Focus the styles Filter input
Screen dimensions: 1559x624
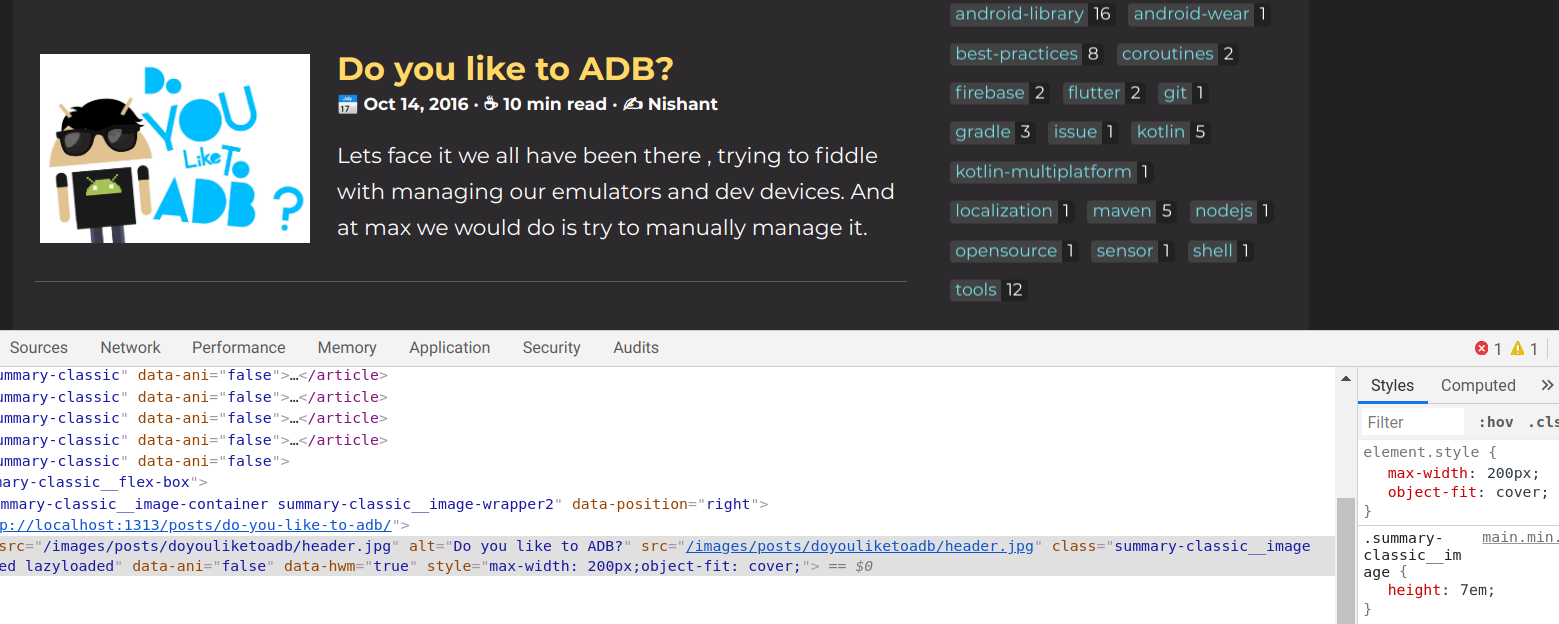(x=1412, y=422)
